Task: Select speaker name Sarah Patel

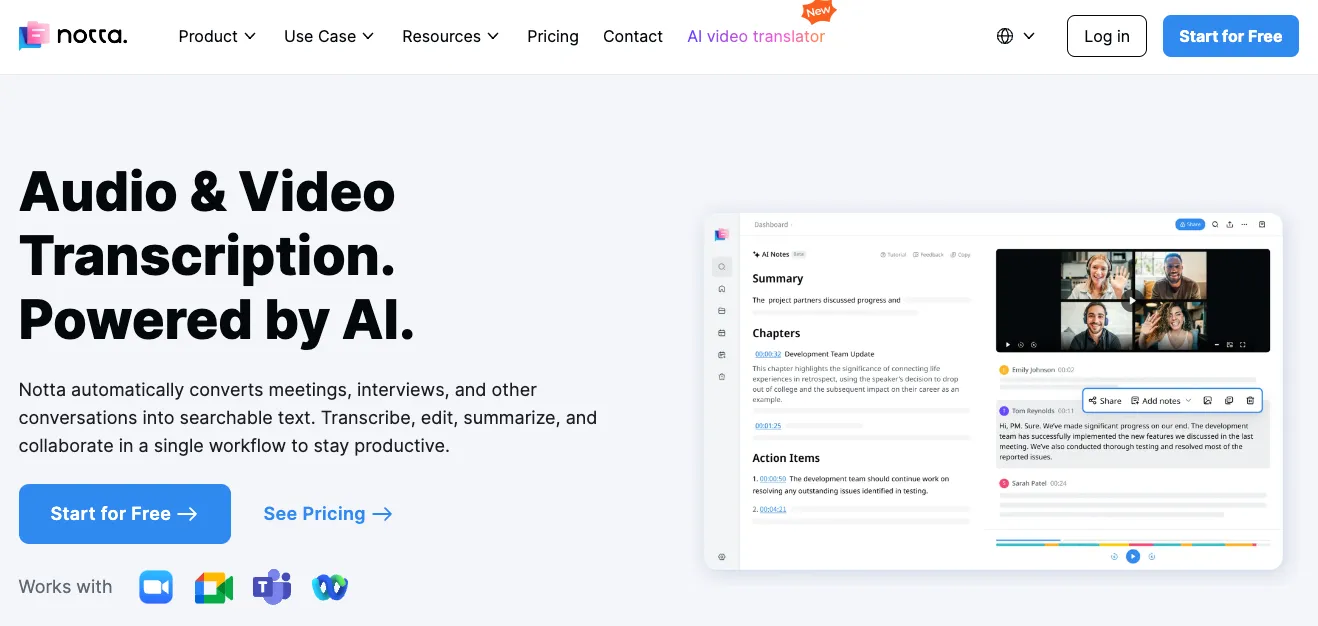Action: point(1027,483)
